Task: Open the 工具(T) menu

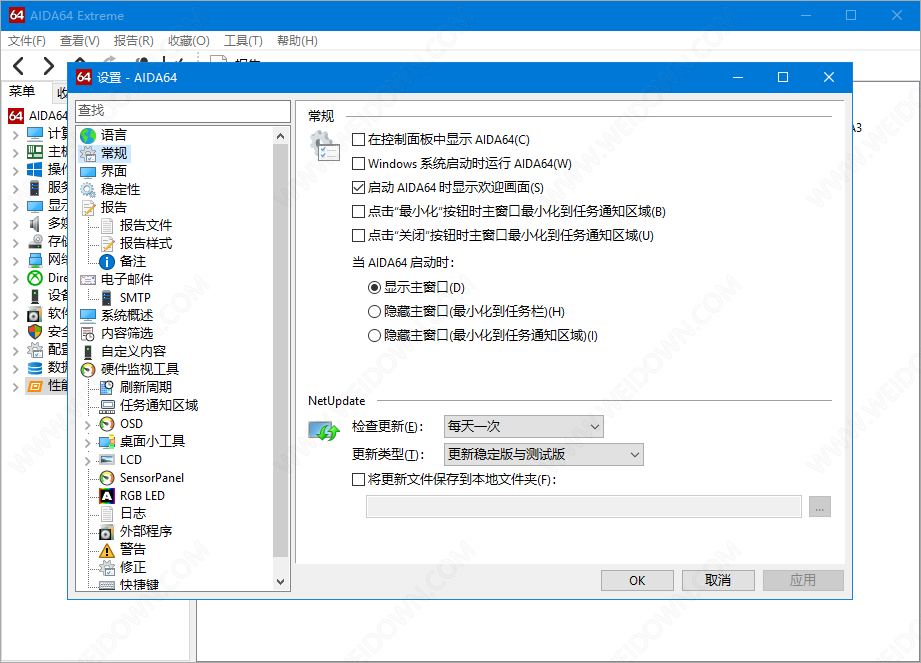Action: (243, 41)
